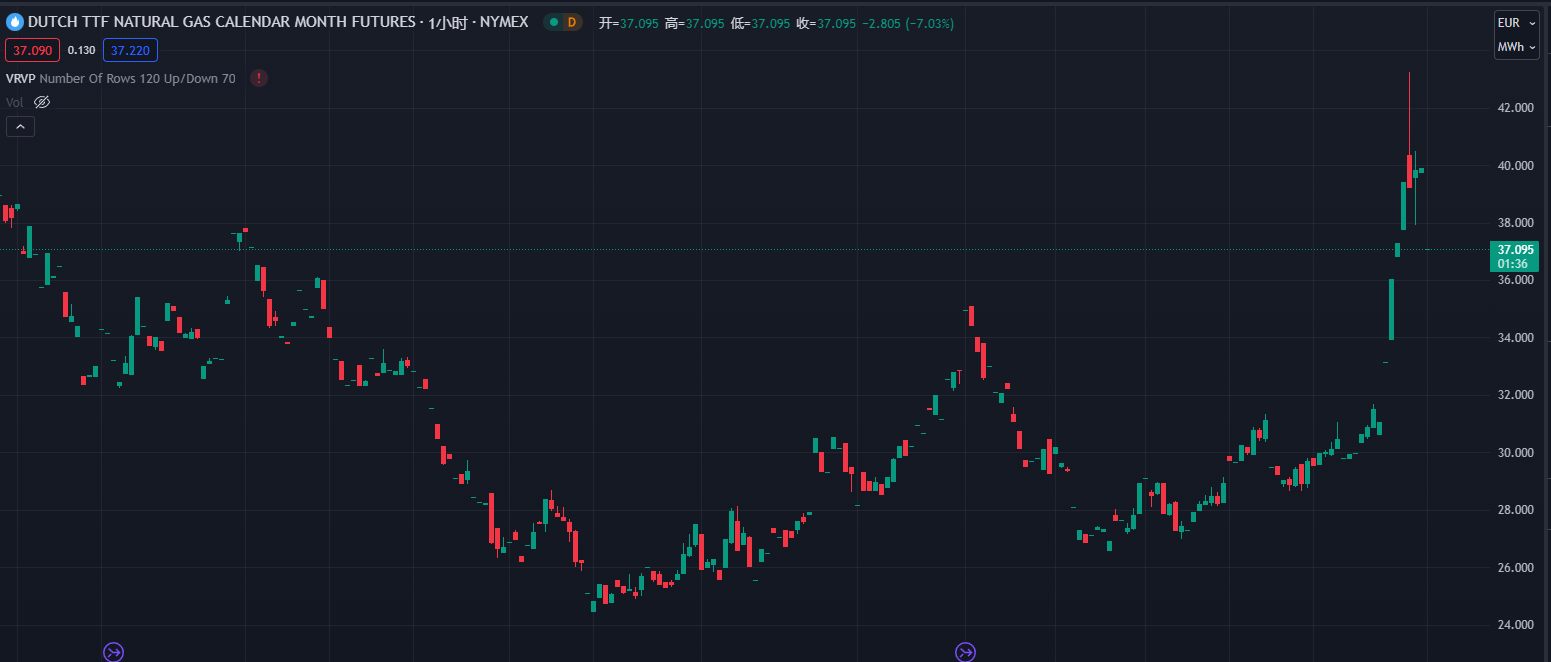The image size is (1551, 662).
Task: Click the 42.000 price scale label
Action: [x=1515, y=108]
